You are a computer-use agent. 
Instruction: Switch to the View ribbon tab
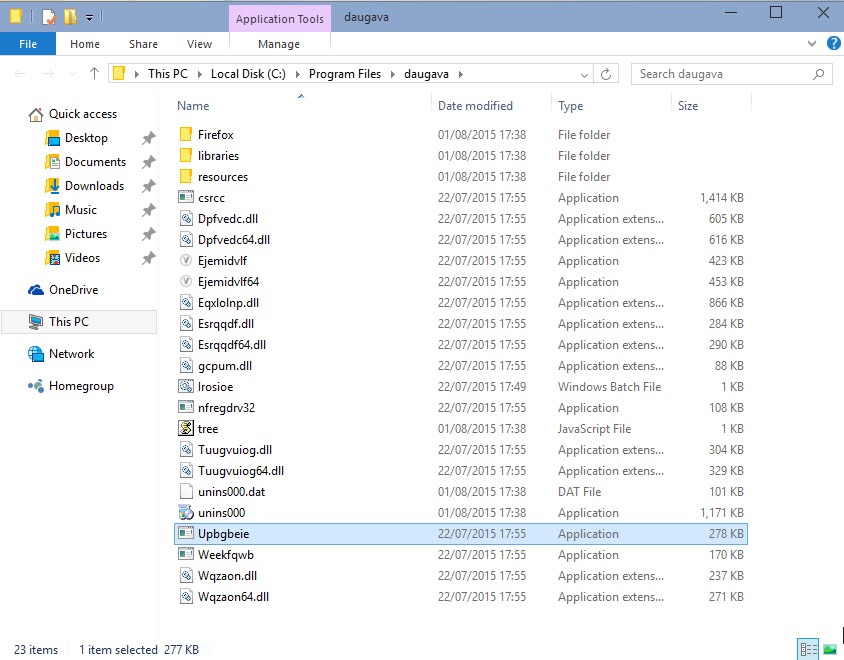[x=199, y=44]
